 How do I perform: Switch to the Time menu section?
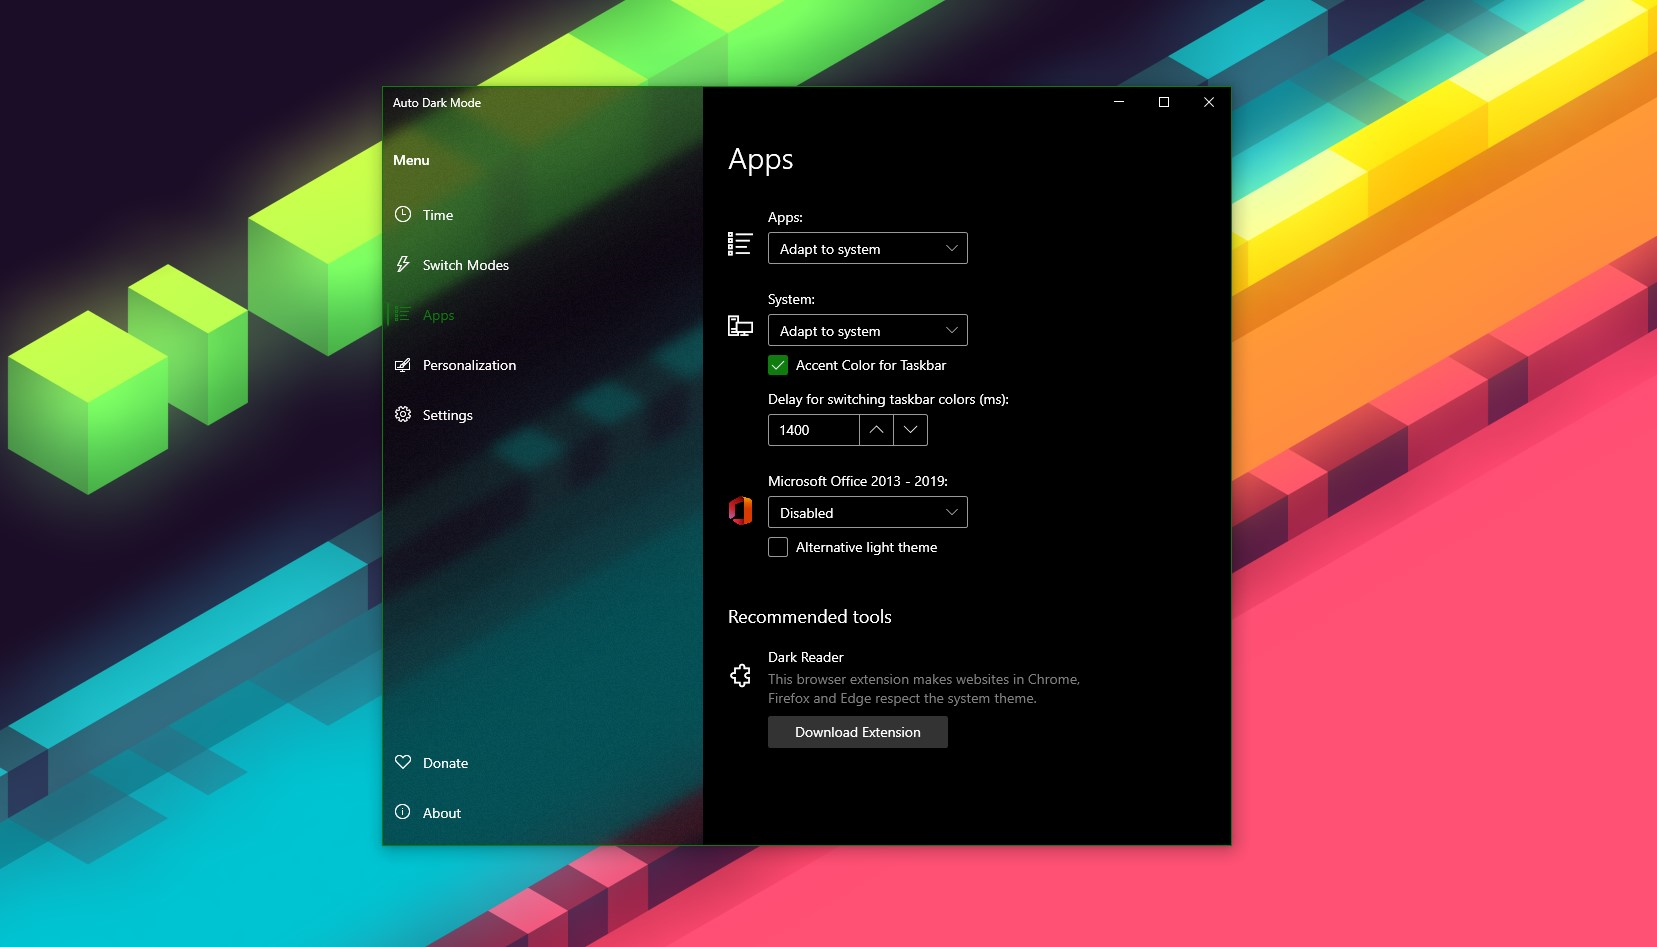[437, 214]
